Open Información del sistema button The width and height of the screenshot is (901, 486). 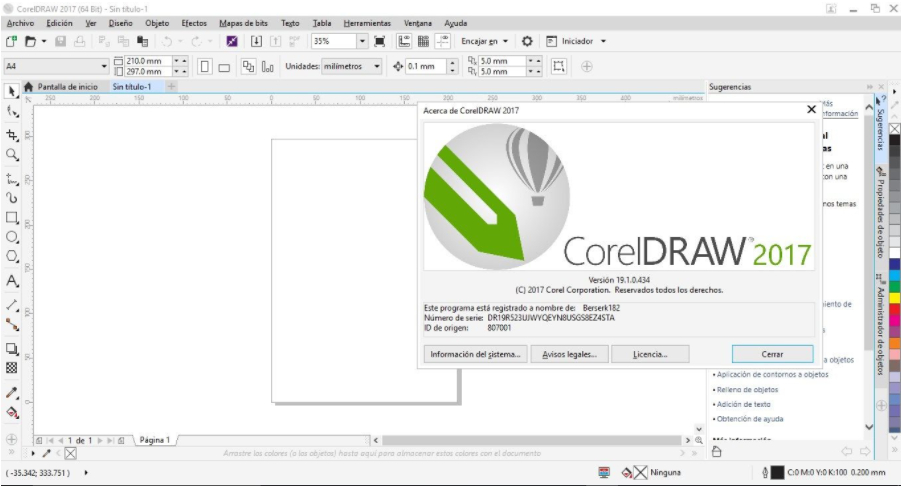click(x=475, y=354)
